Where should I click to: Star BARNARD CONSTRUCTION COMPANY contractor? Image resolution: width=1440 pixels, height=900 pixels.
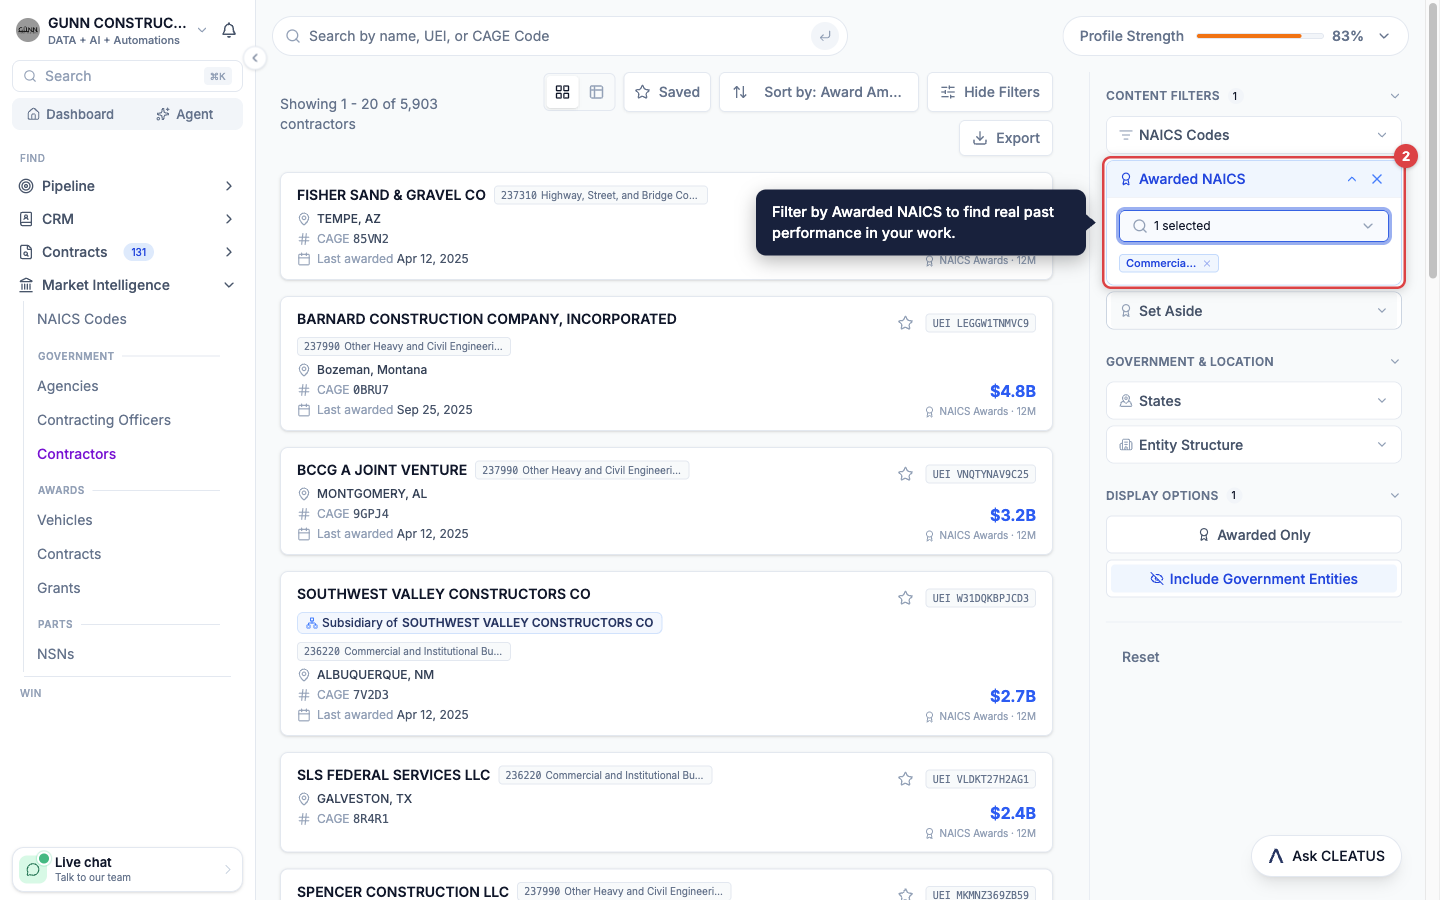pos(905,323)
